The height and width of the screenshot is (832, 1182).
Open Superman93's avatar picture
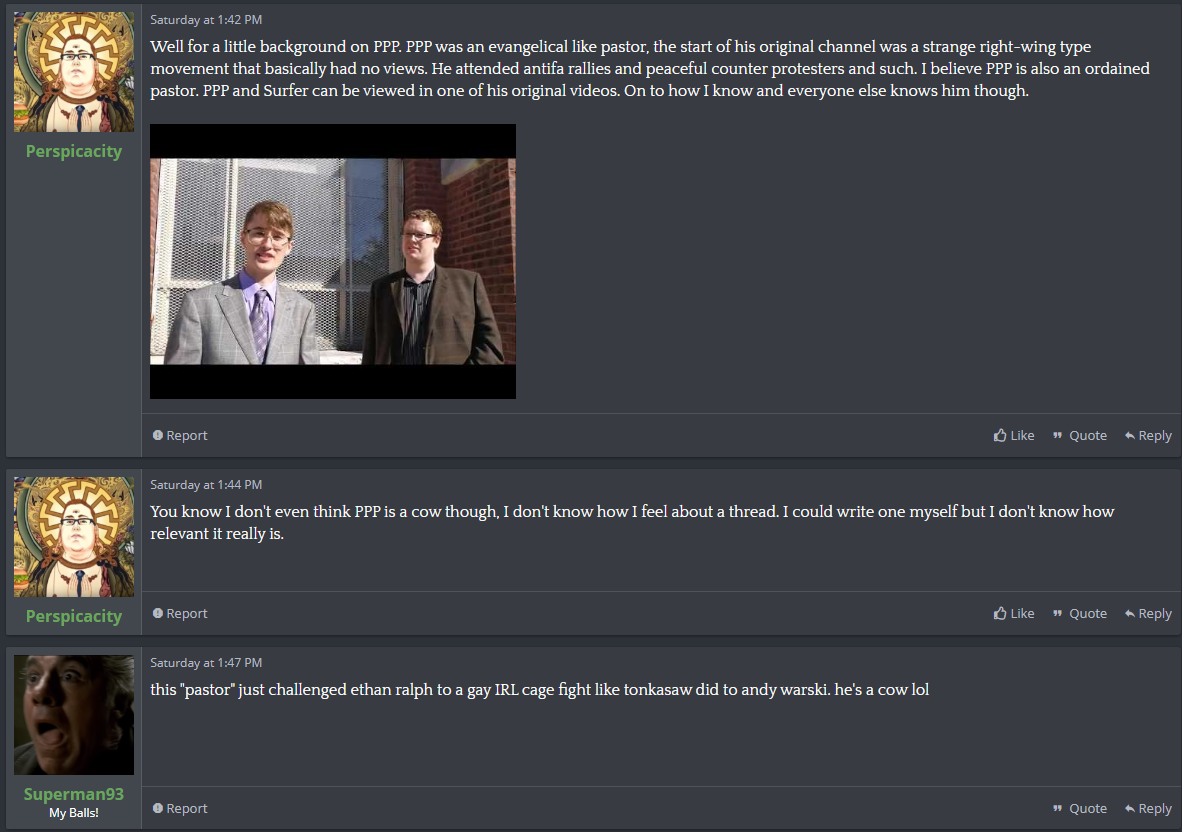pyautogui.click(x=74, y=714)
